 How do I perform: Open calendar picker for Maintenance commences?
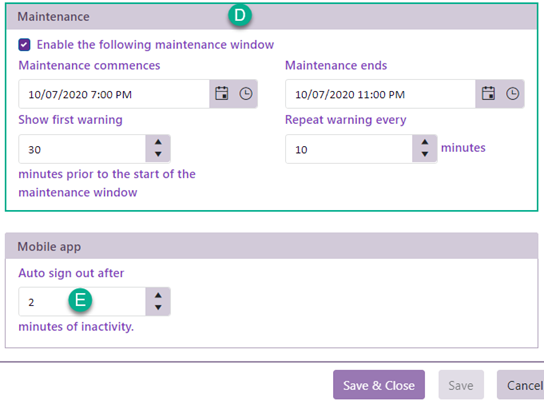click(221, 94)
